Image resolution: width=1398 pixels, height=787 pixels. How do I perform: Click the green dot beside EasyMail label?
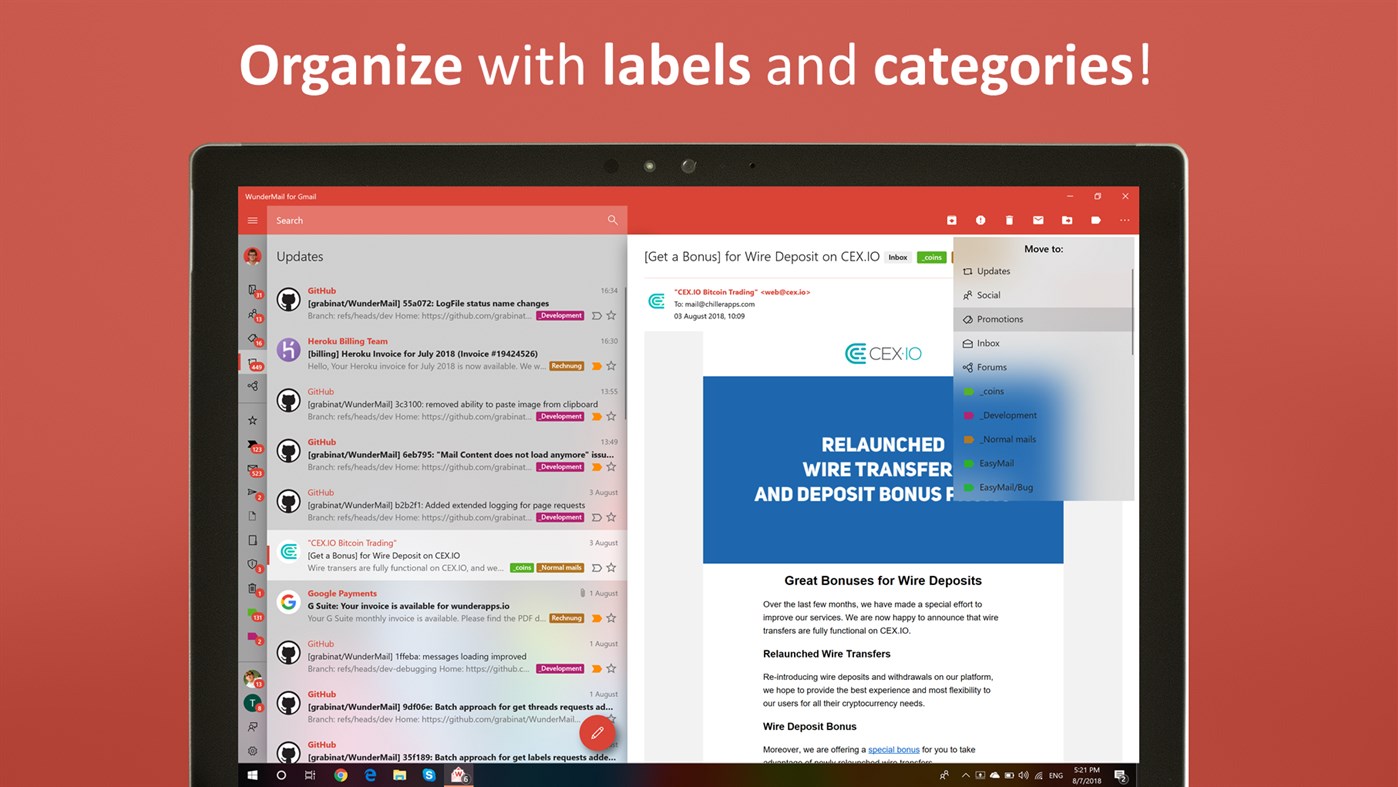coord(967,463)
